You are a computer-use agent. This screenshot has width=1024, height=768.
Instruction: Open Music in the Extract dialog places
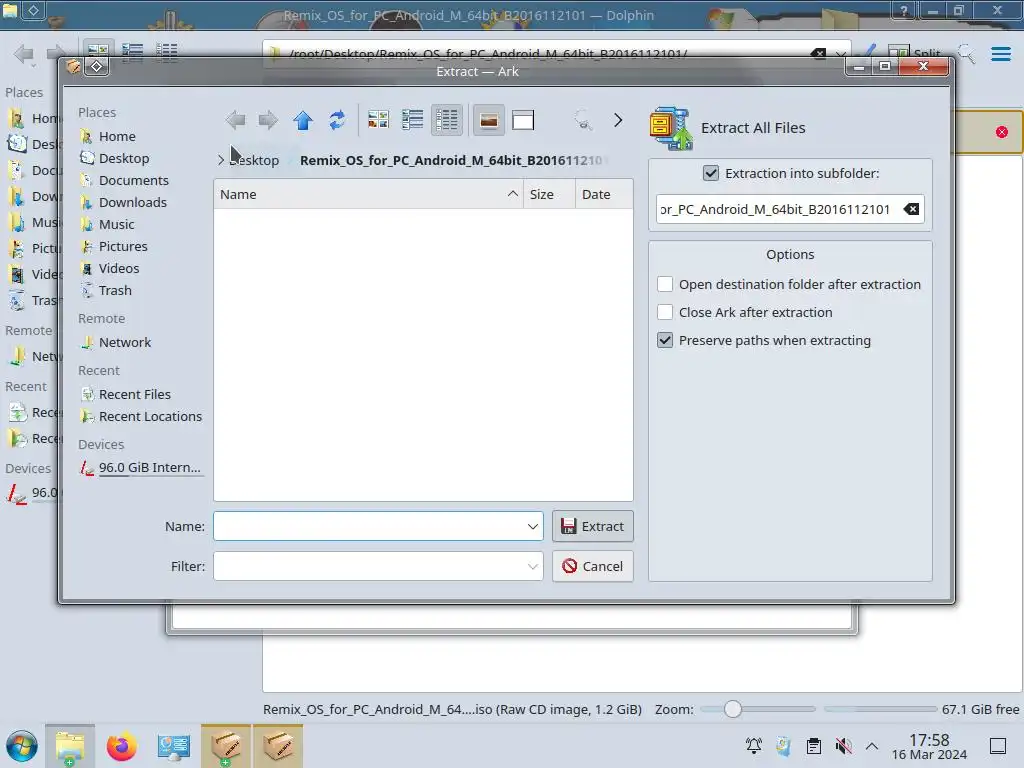116,225
